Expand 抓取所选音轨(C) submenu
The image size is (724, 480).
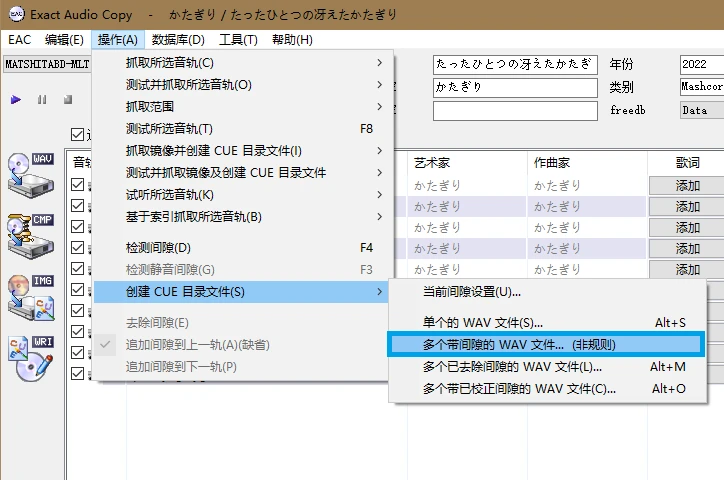coord(243,62)
